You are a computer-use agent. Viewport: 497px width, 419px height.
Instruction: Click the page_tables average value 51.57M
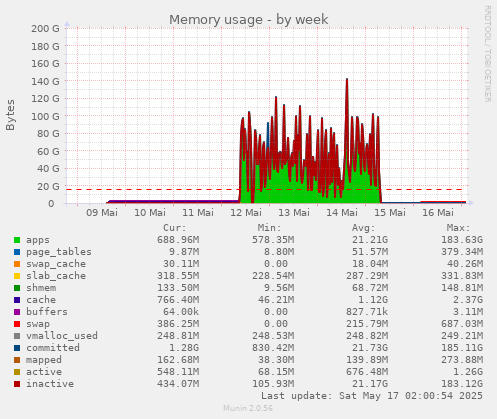(370, 252)
